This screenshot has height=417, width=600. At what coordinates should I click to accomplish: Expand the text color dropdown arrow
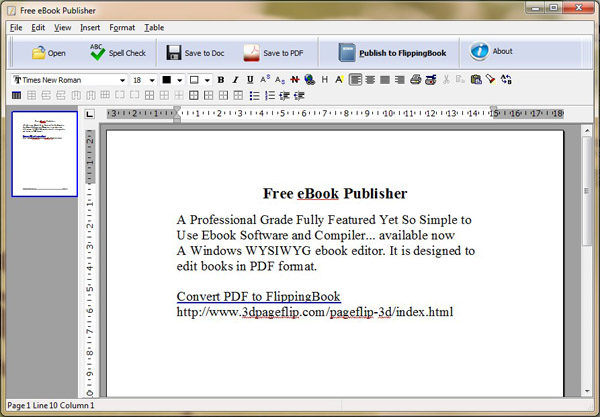pos(179,80)
